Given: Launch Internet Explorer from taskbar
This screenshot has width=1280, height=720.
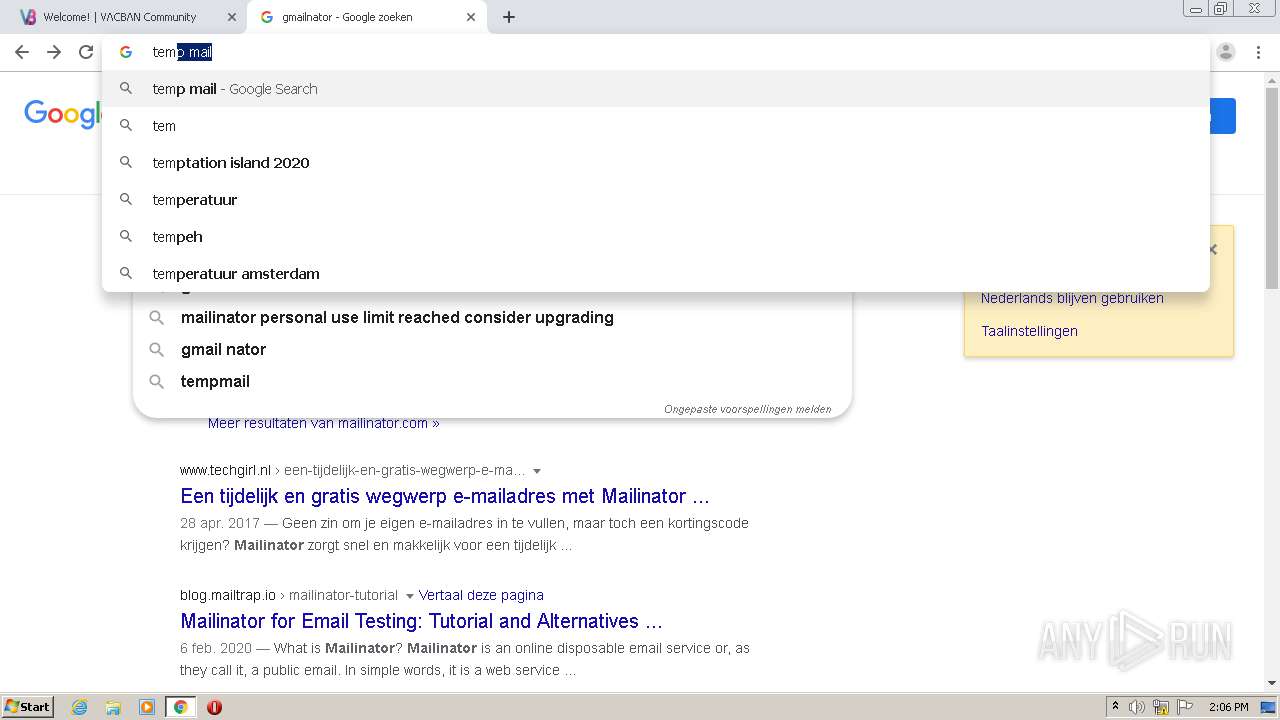Looking at the screenshot, I should 80,707.
